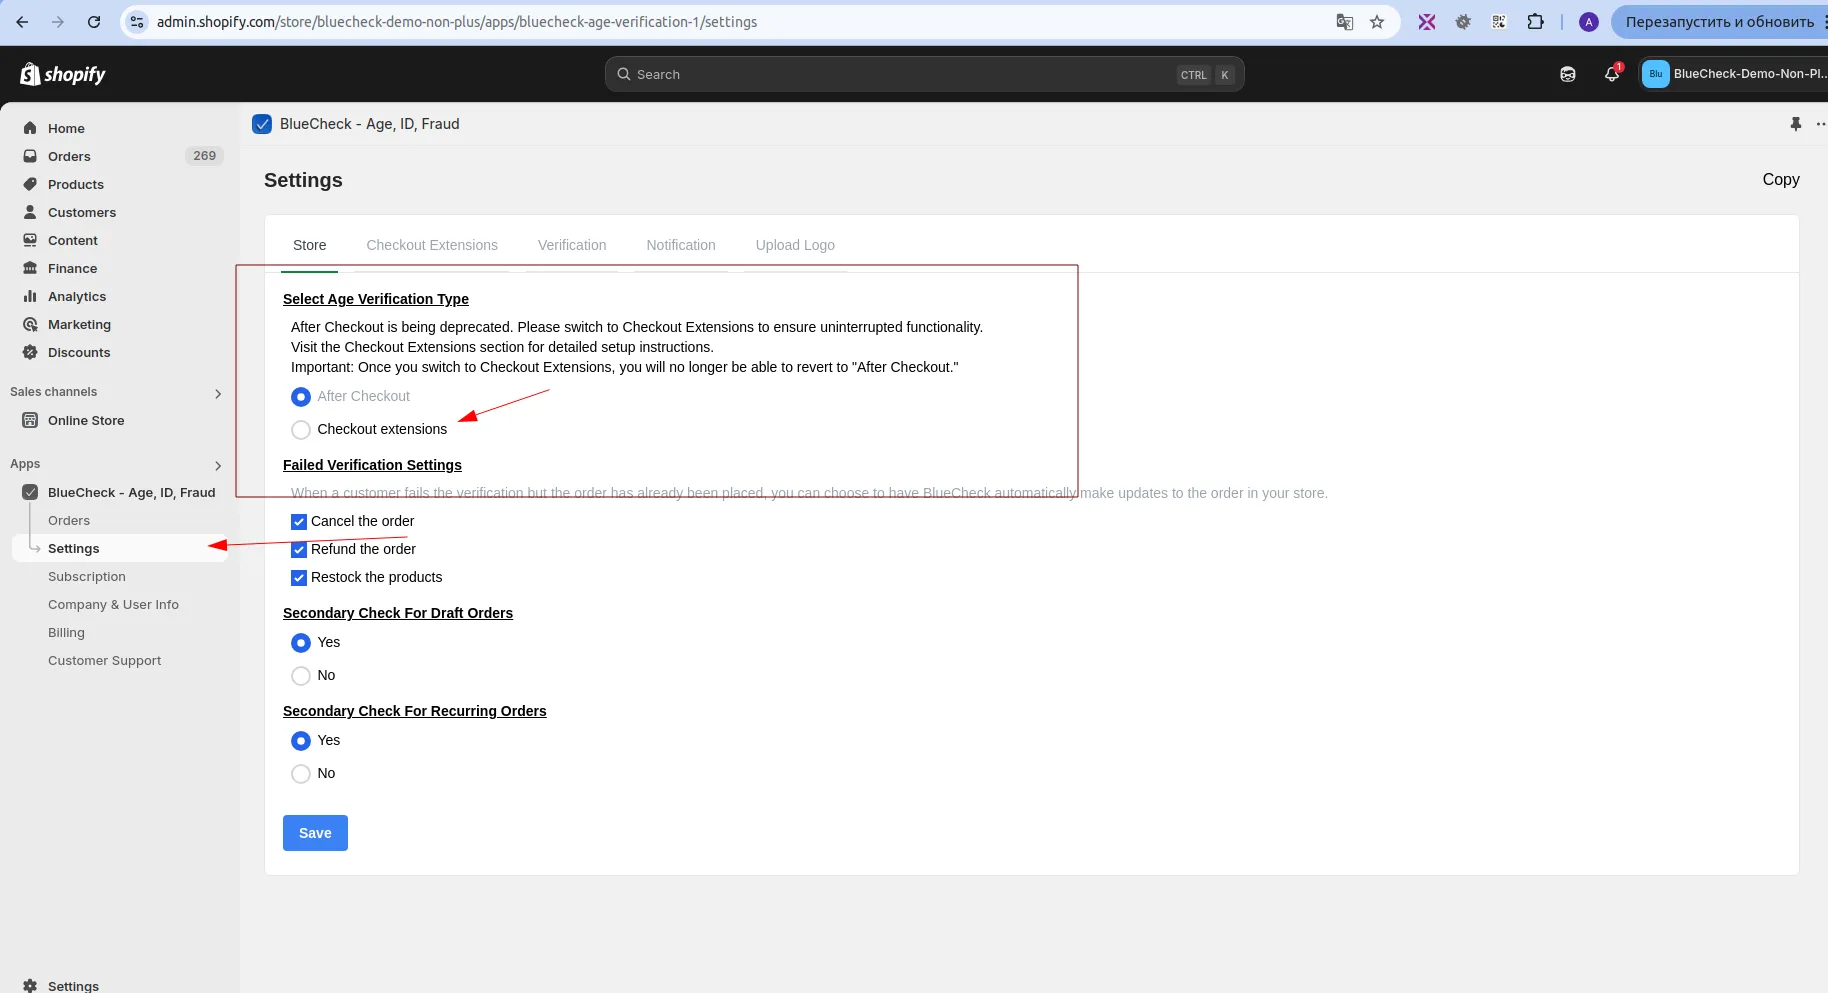Expand Apps section chevron
The width and height of the screenshot is (1828, 993).
tap(218, 465)
